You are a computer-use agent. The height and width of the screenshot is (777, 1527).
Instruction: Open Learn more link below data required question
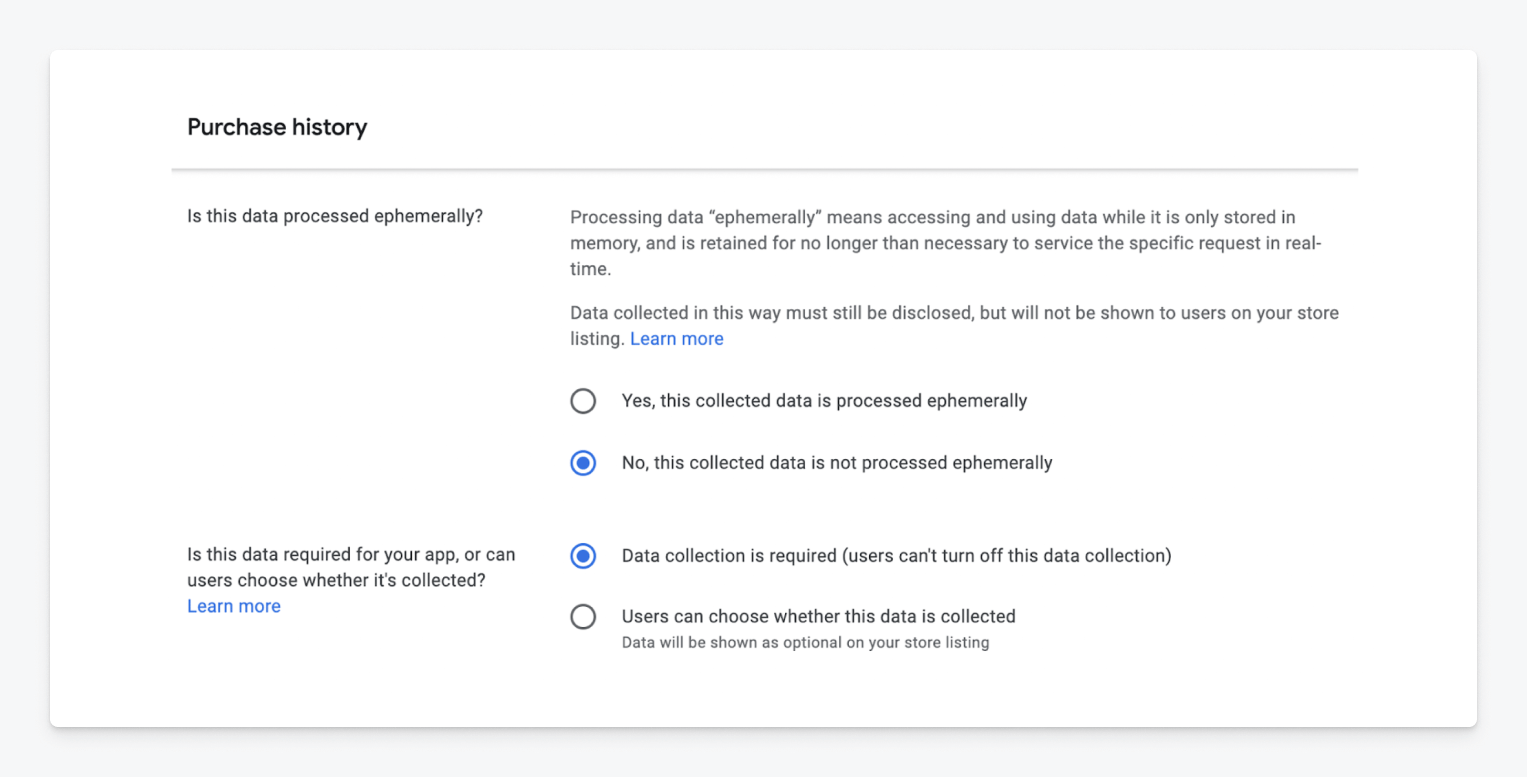(234, 606)
